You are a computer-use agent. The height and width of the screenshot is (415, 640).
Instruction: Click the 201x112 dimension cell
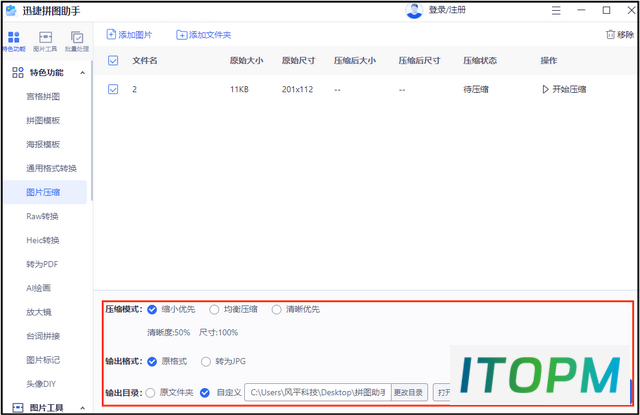coord(297,89)
